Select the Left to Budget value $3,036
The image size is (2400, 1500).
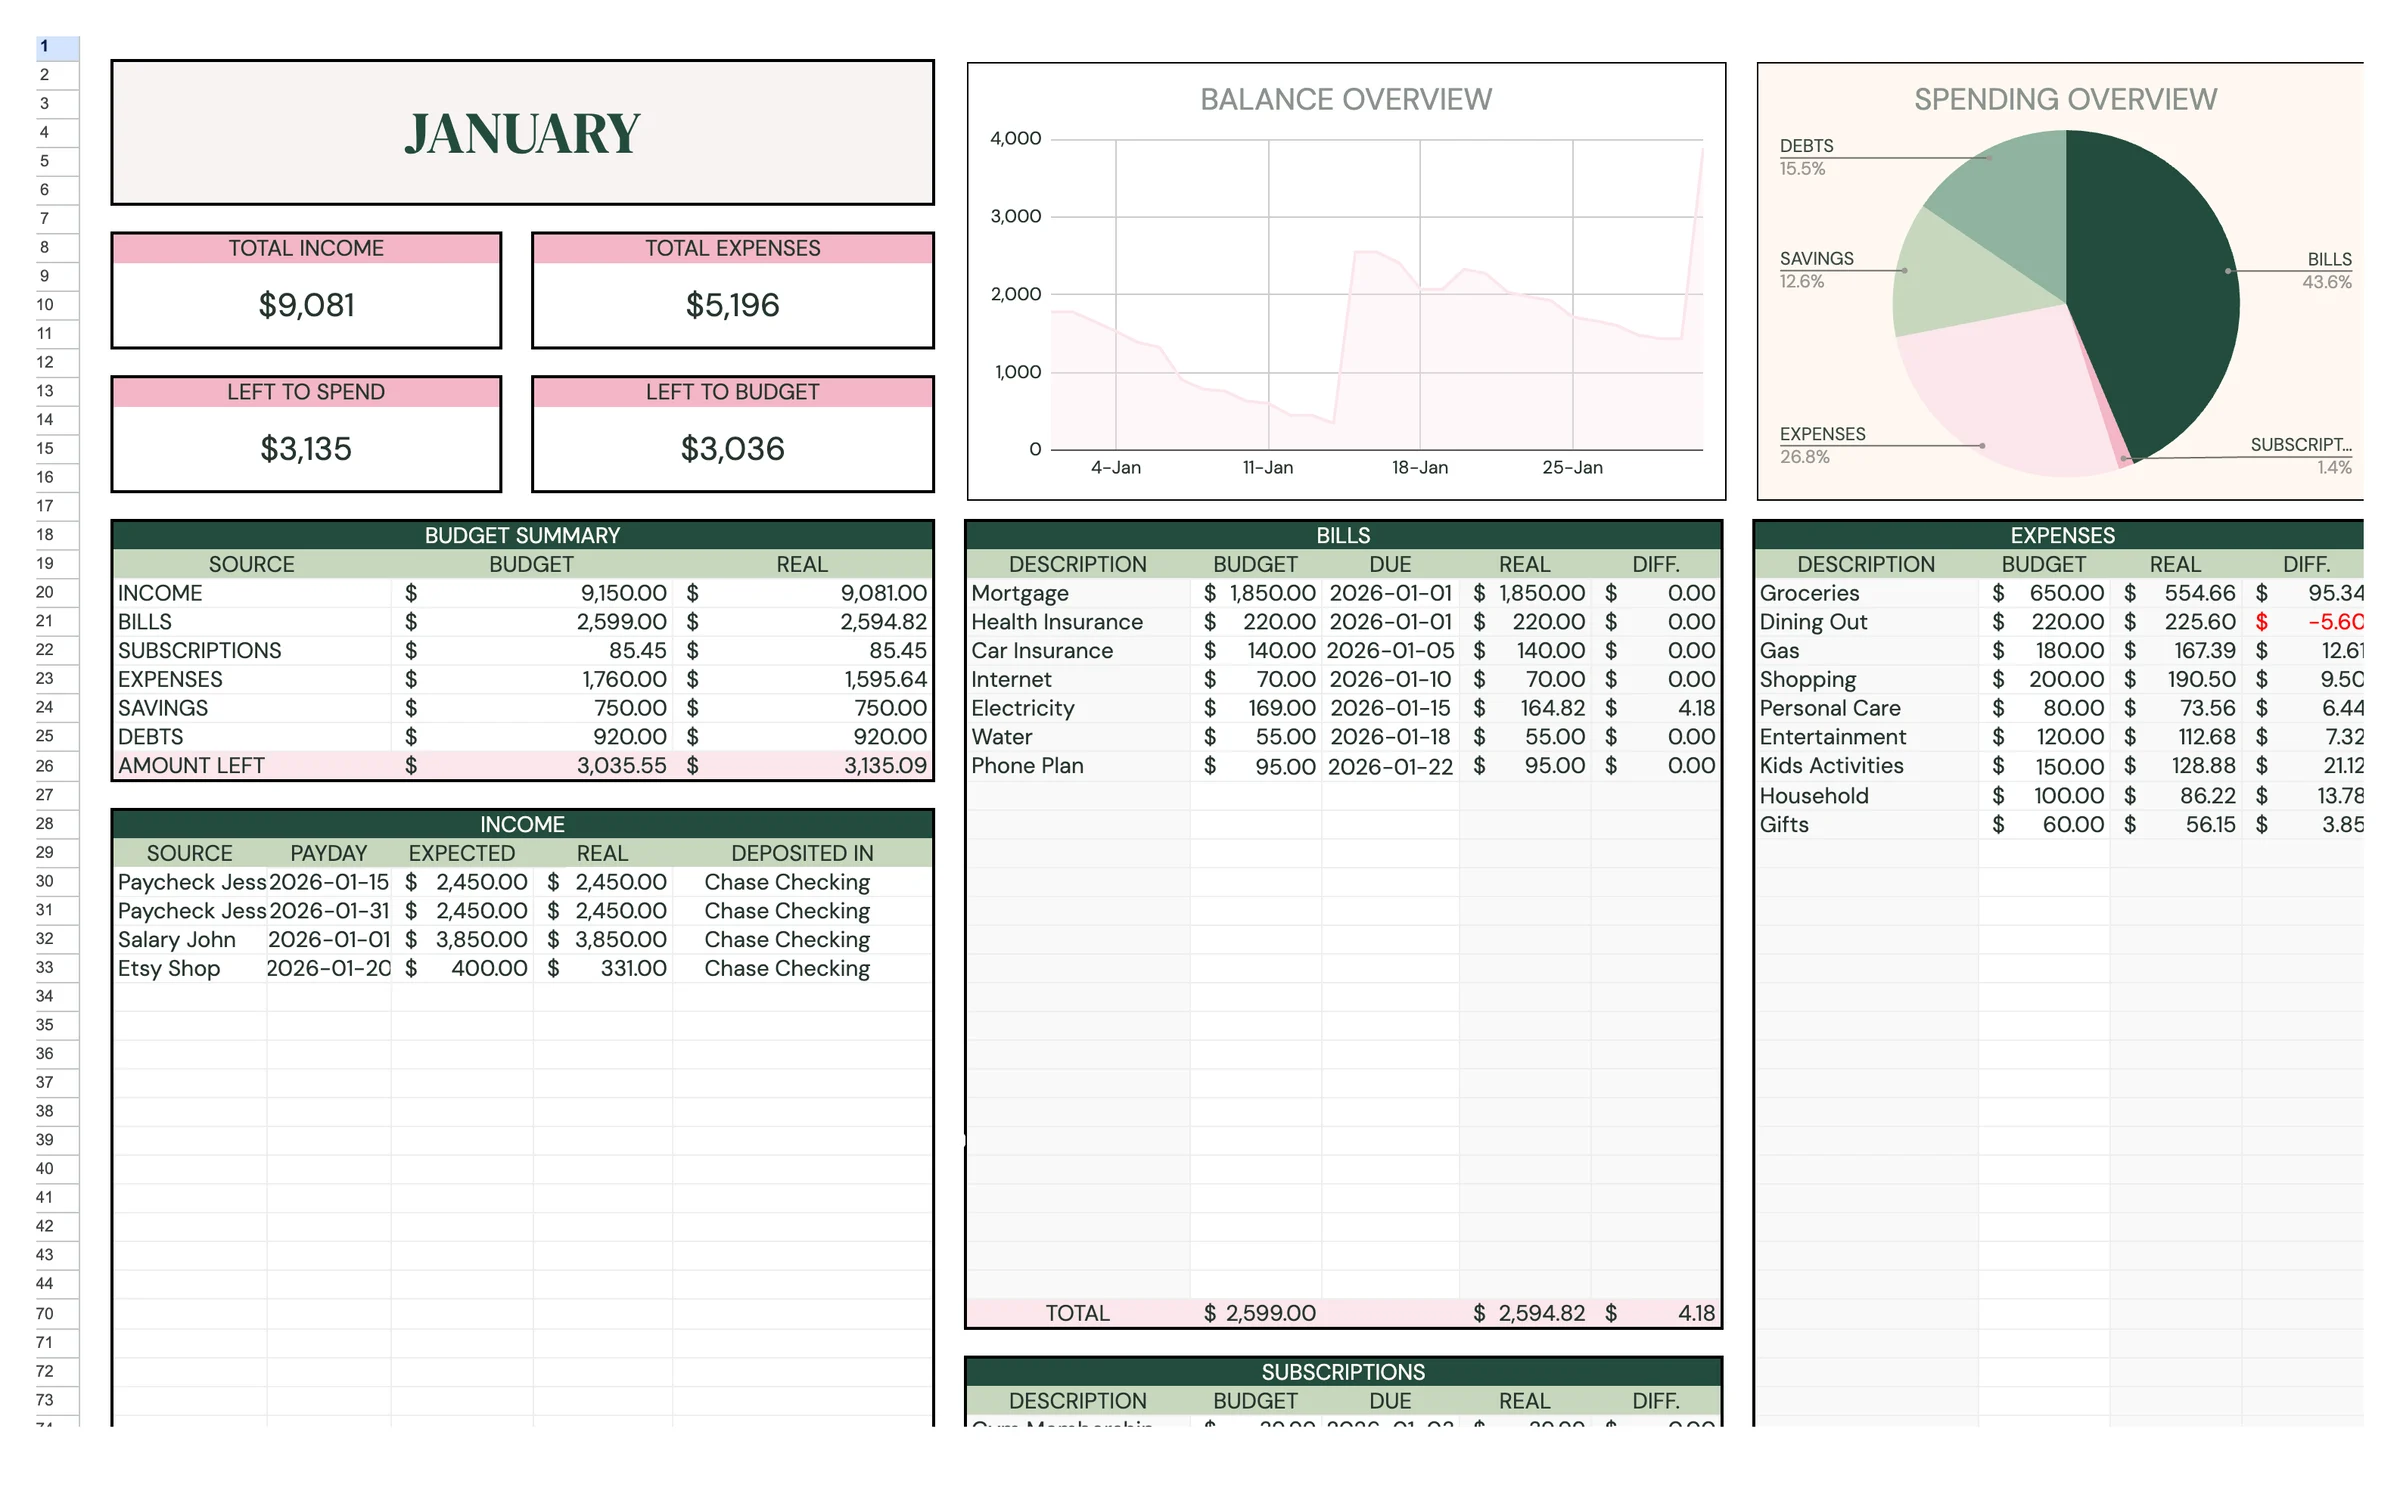pos(732,449)
